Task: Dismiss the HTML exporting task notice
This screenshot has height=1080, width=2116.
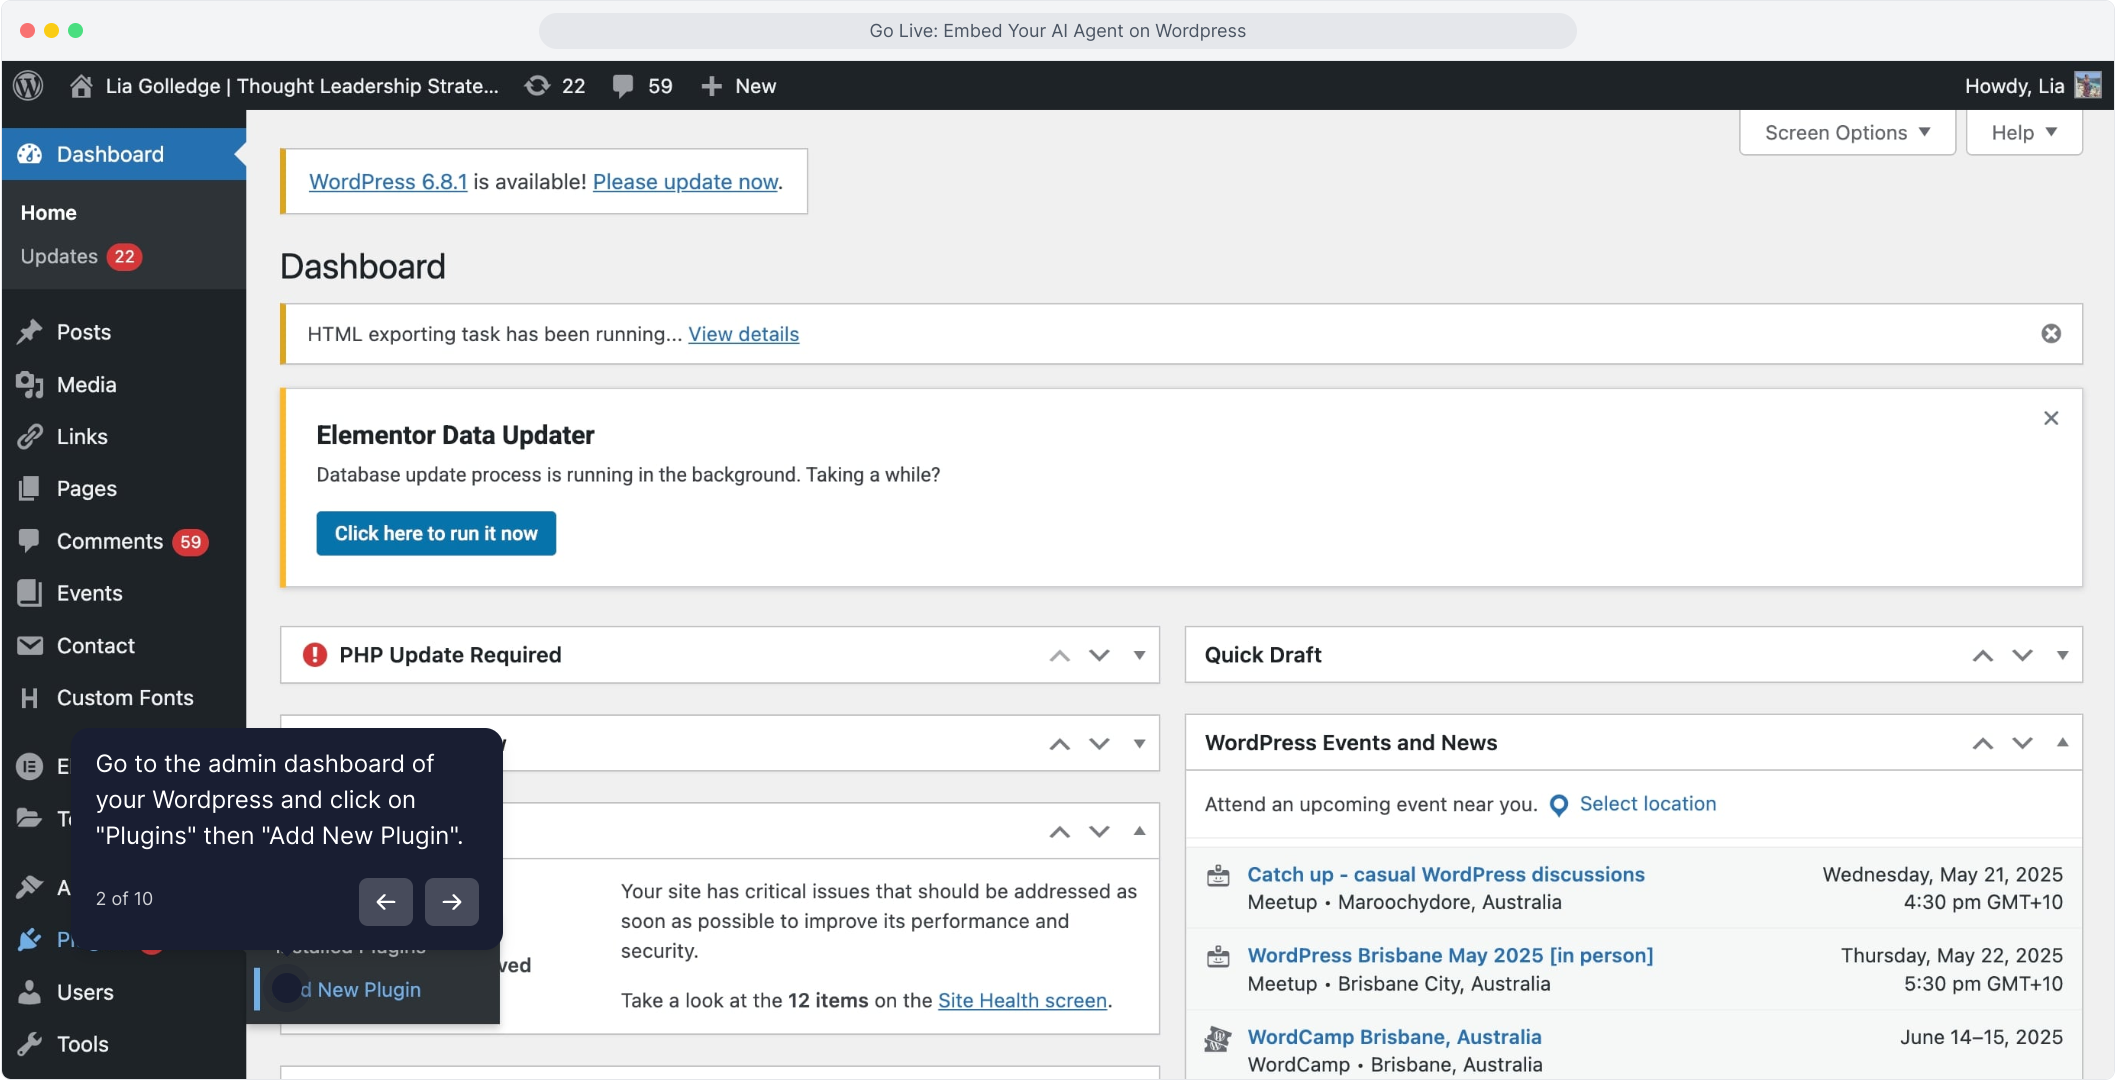Action: tap(2051, 334)
